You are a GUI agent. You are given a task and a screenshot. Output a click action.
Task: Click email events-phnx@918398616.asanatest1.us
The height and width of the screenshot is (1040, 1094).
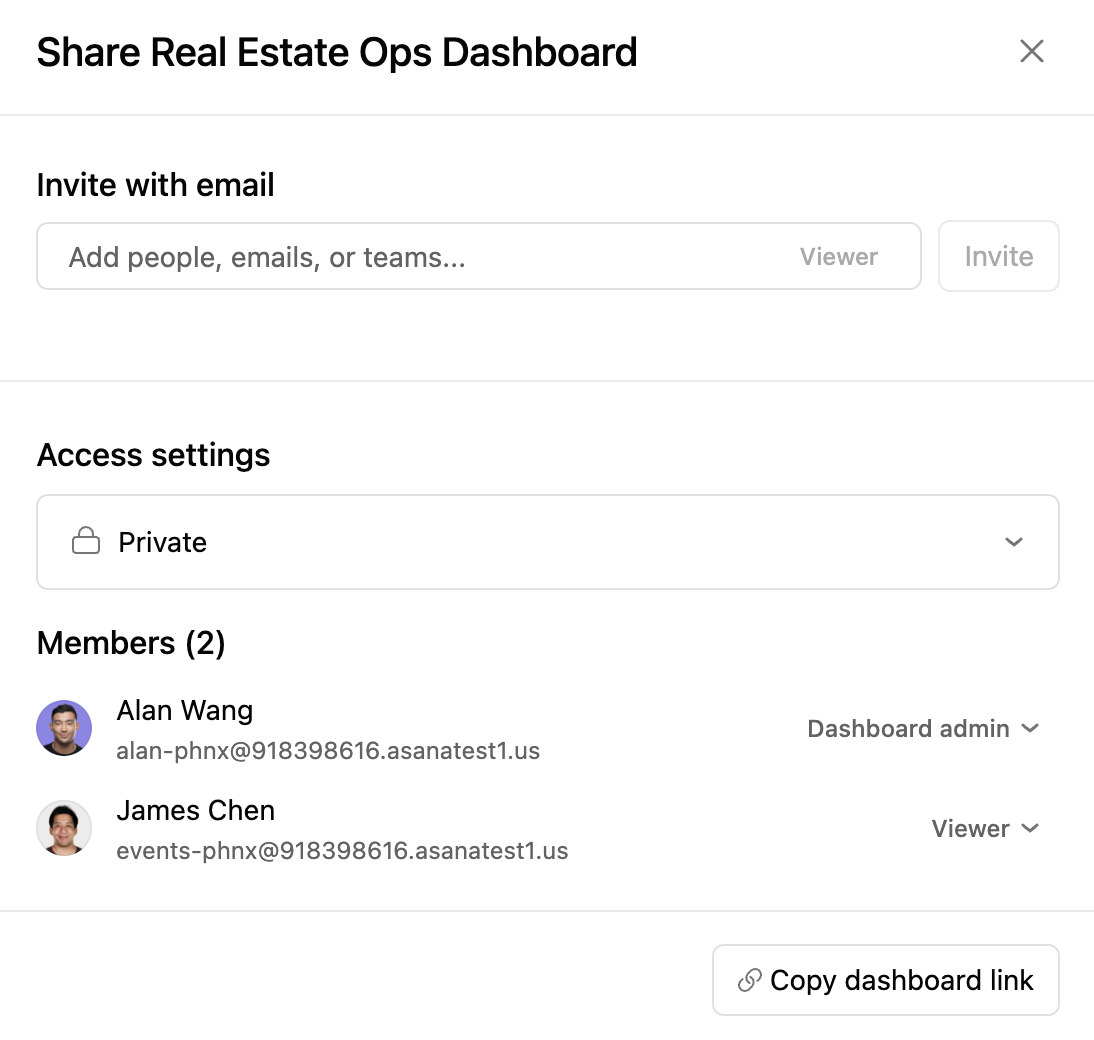click(342, 851)
